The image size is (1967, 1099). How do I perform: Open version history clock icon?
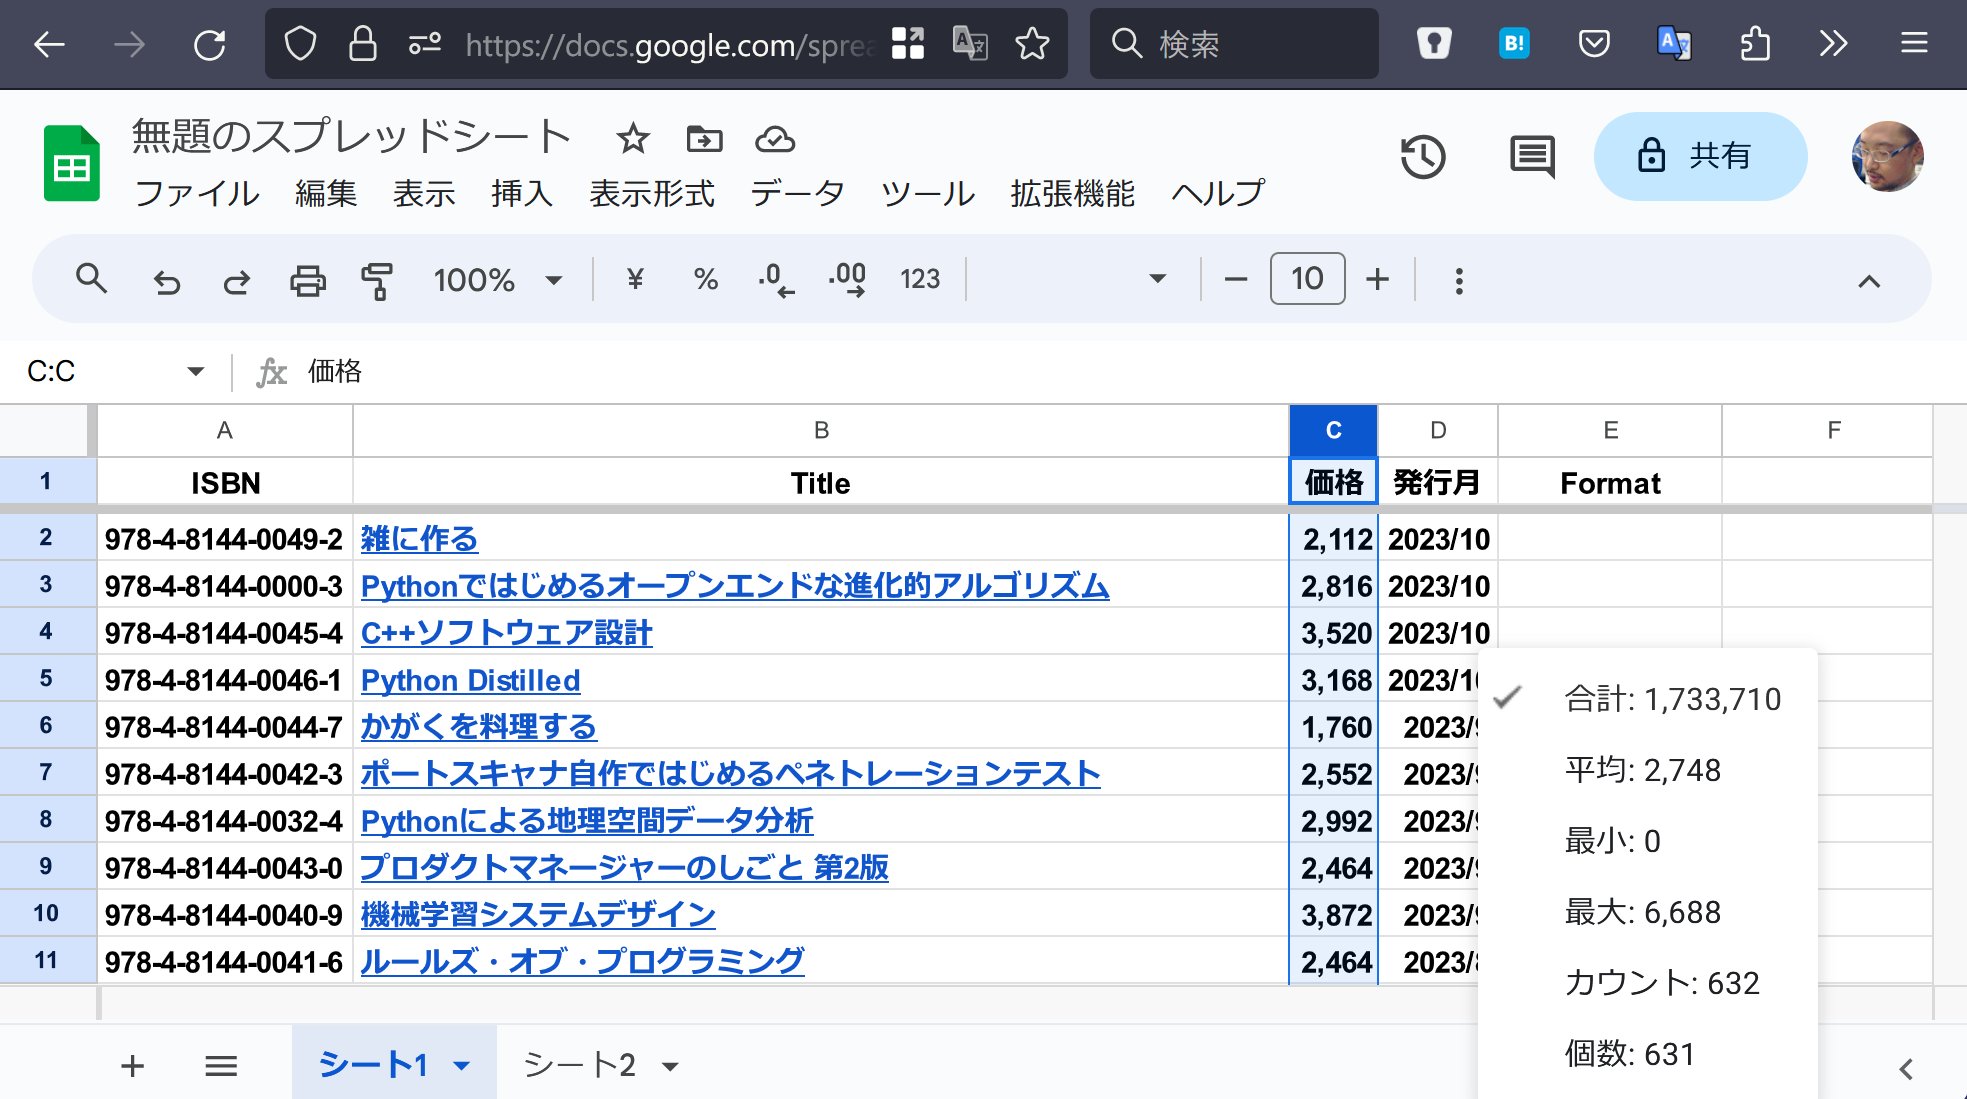coord(1423,157)
